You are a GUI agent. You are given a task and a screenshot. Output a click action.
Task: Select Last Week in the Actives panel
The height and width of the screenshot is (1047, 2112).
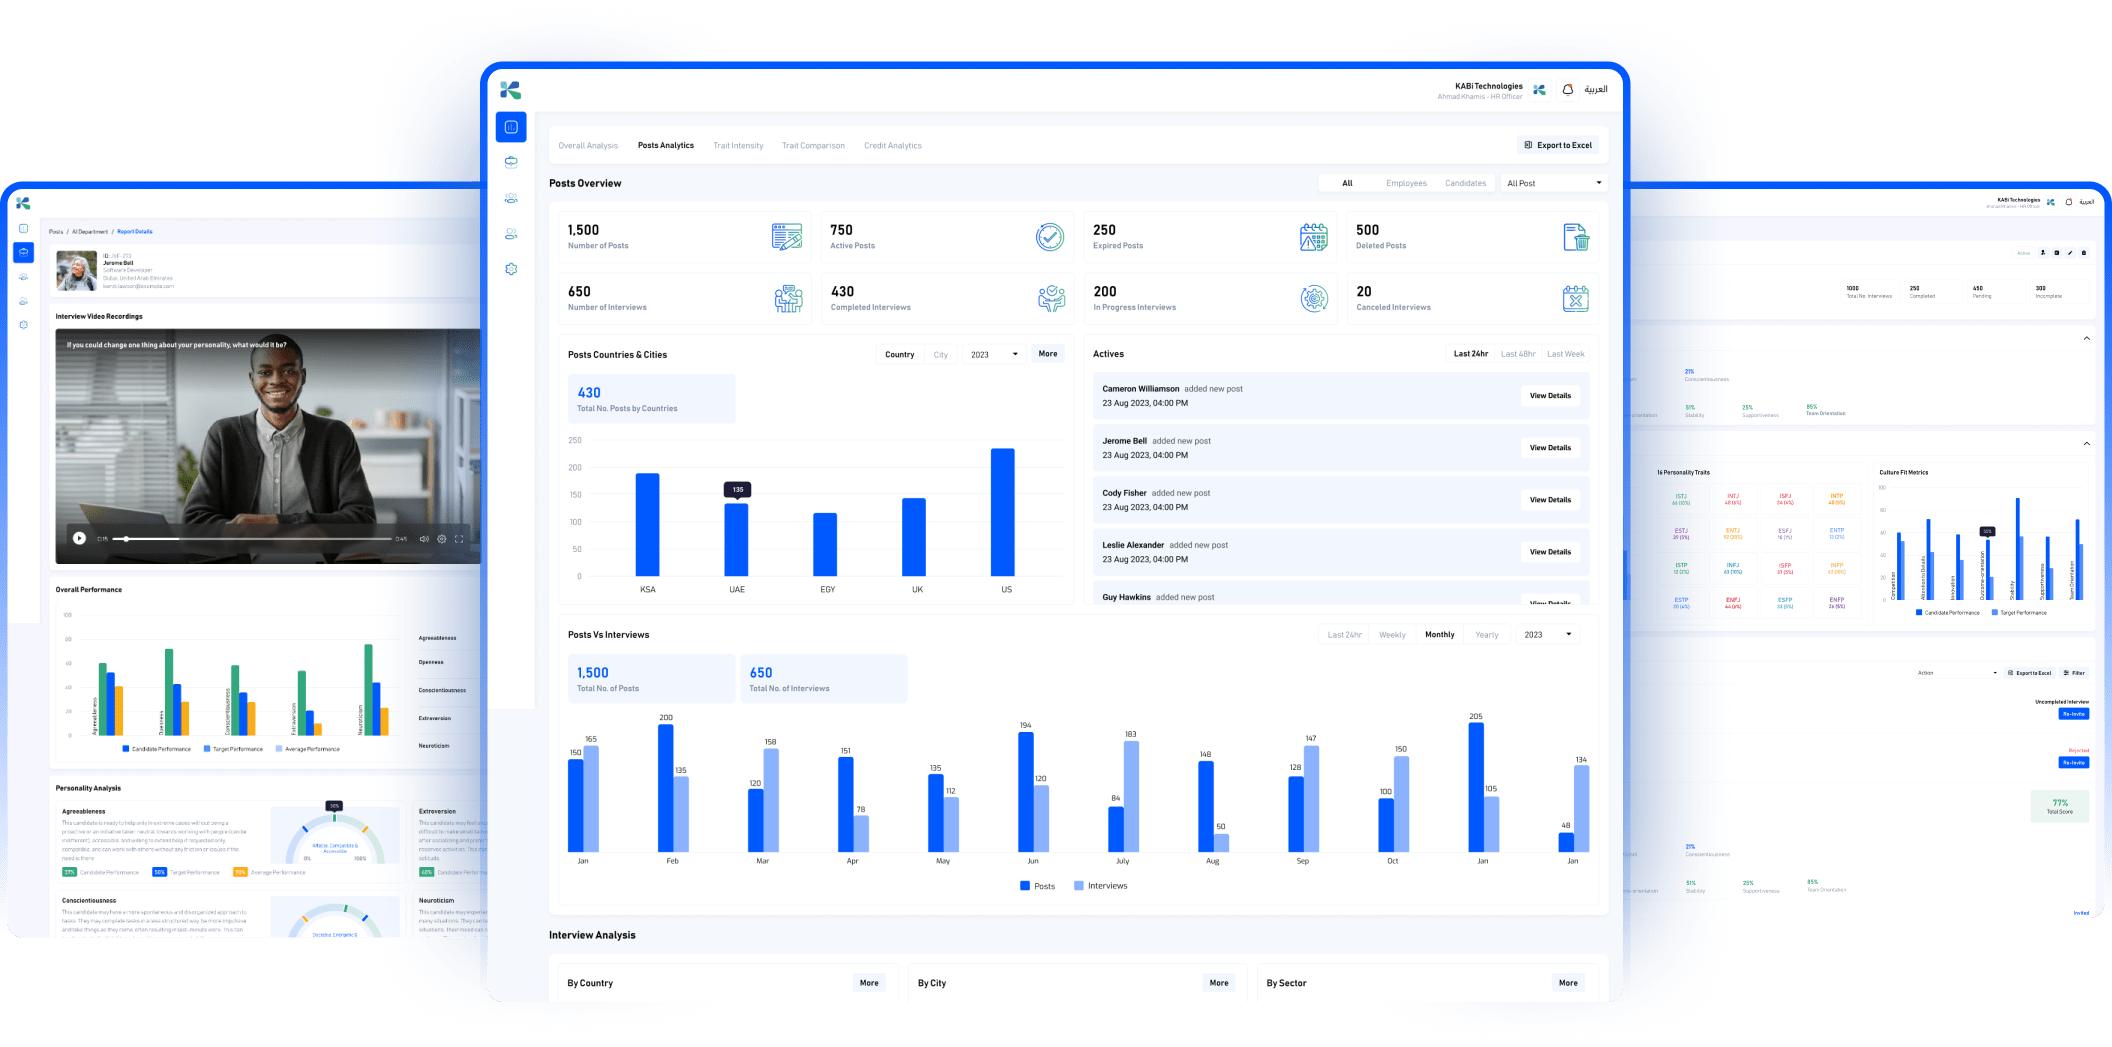click(1565, 354)
